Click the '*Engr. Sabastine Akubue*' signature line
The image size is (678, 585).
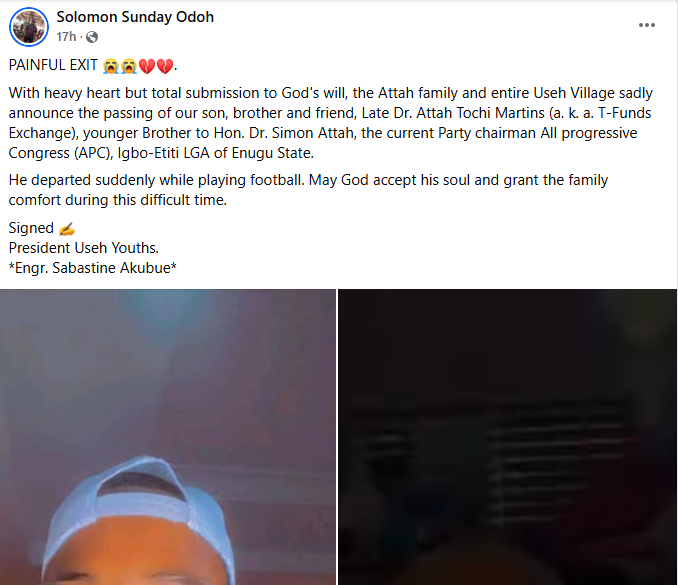coord(93,268)
